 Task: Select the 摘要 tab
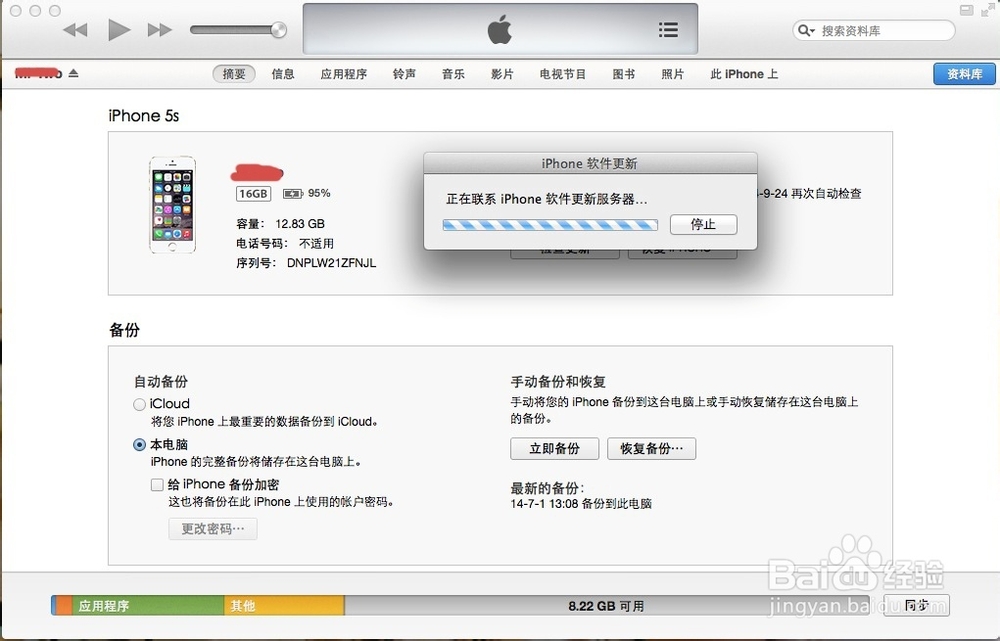(233, 74)
